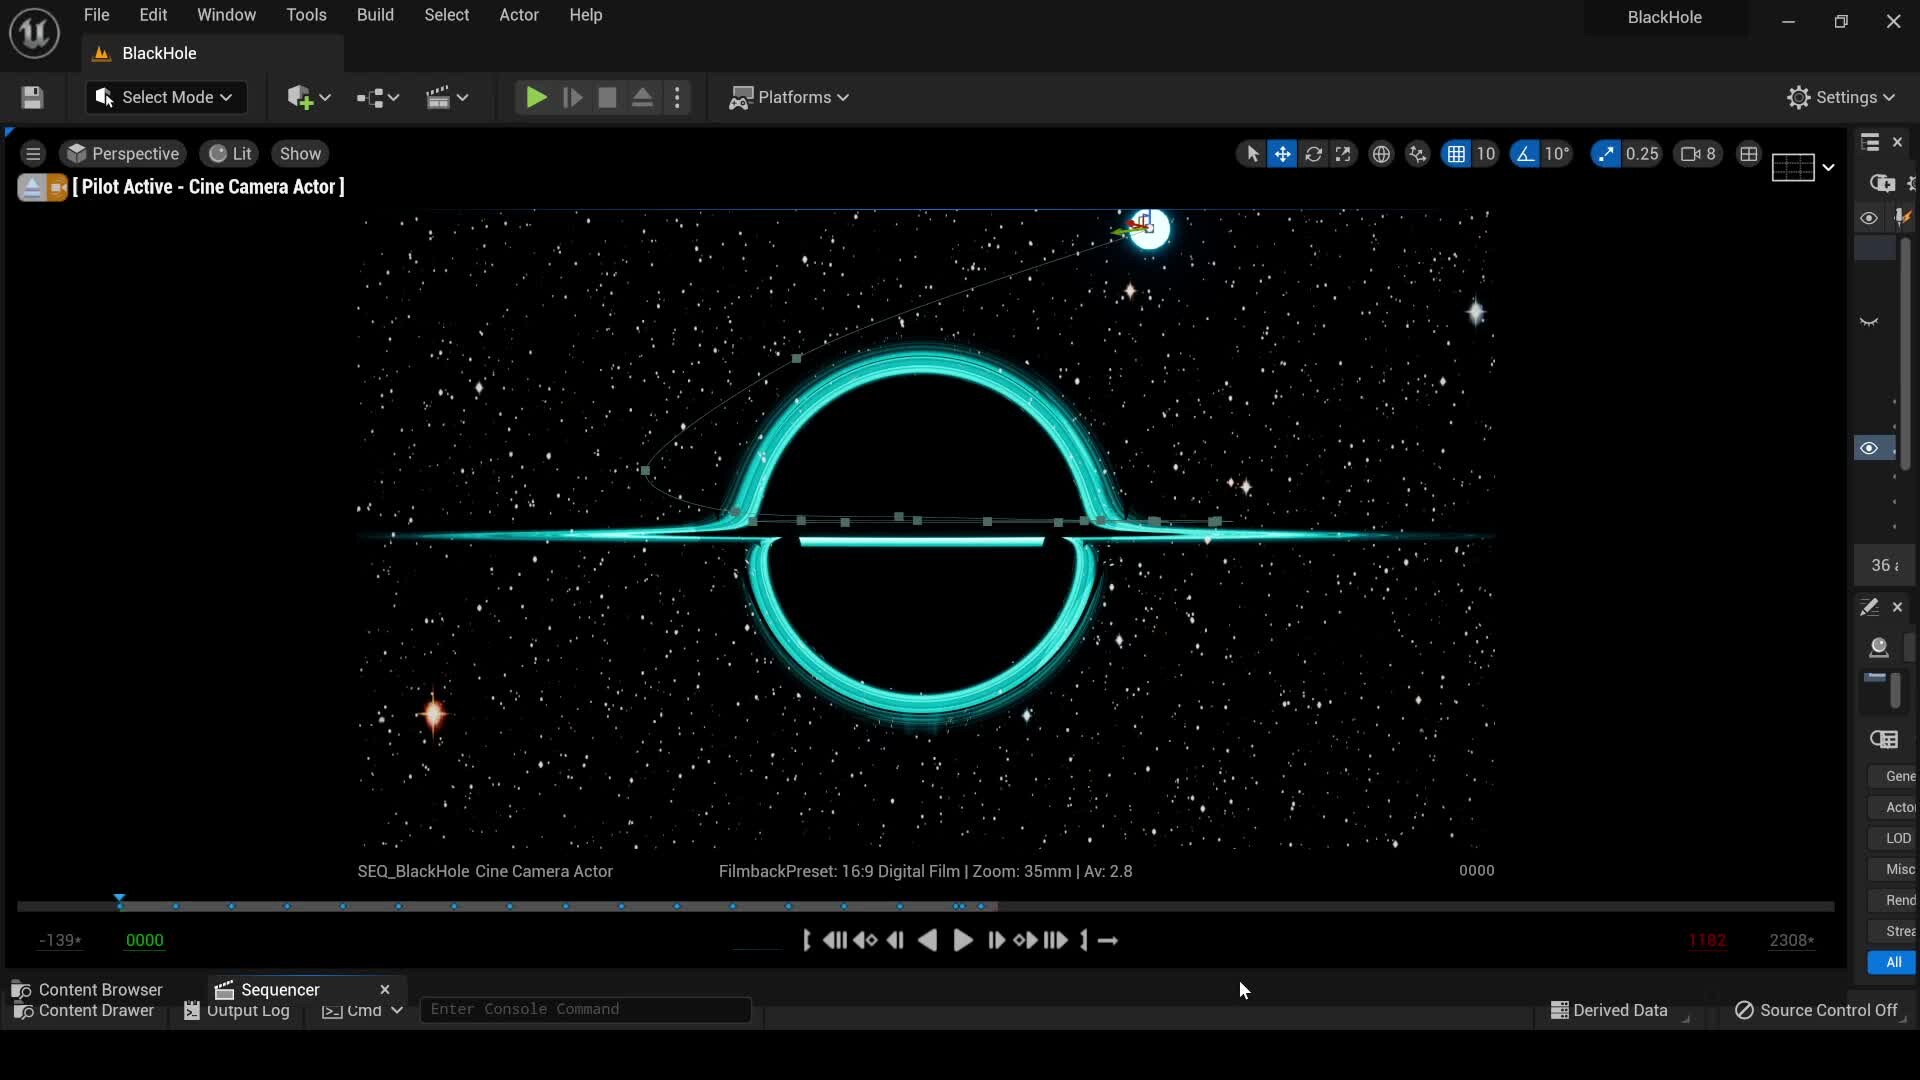Click the Enter Console Command field
Image resolution: width=1920 pixels, height=1080 pixels.
tap(586, 1009)
